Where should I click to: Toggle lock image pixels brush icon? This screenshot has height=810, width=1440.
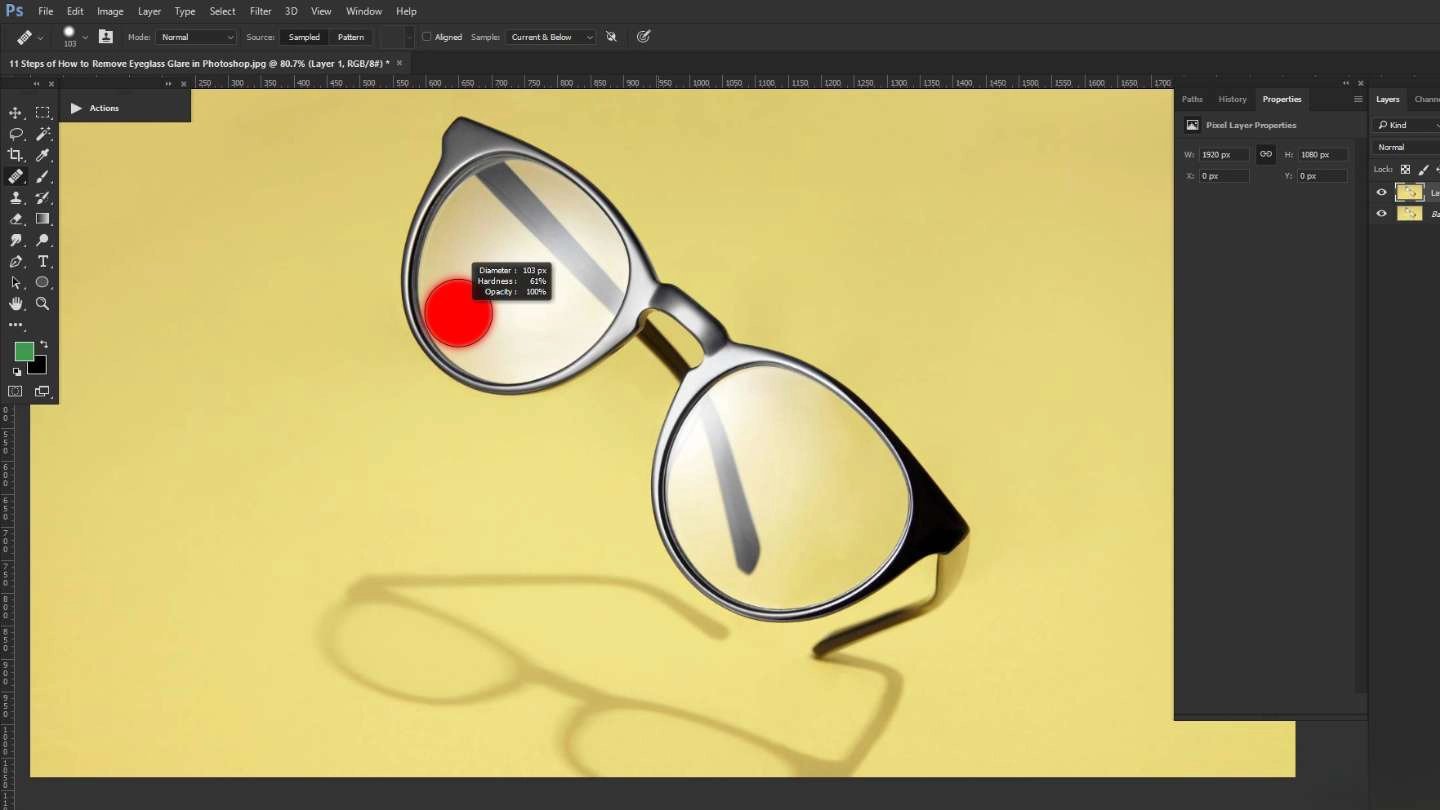pos(1424,169)
